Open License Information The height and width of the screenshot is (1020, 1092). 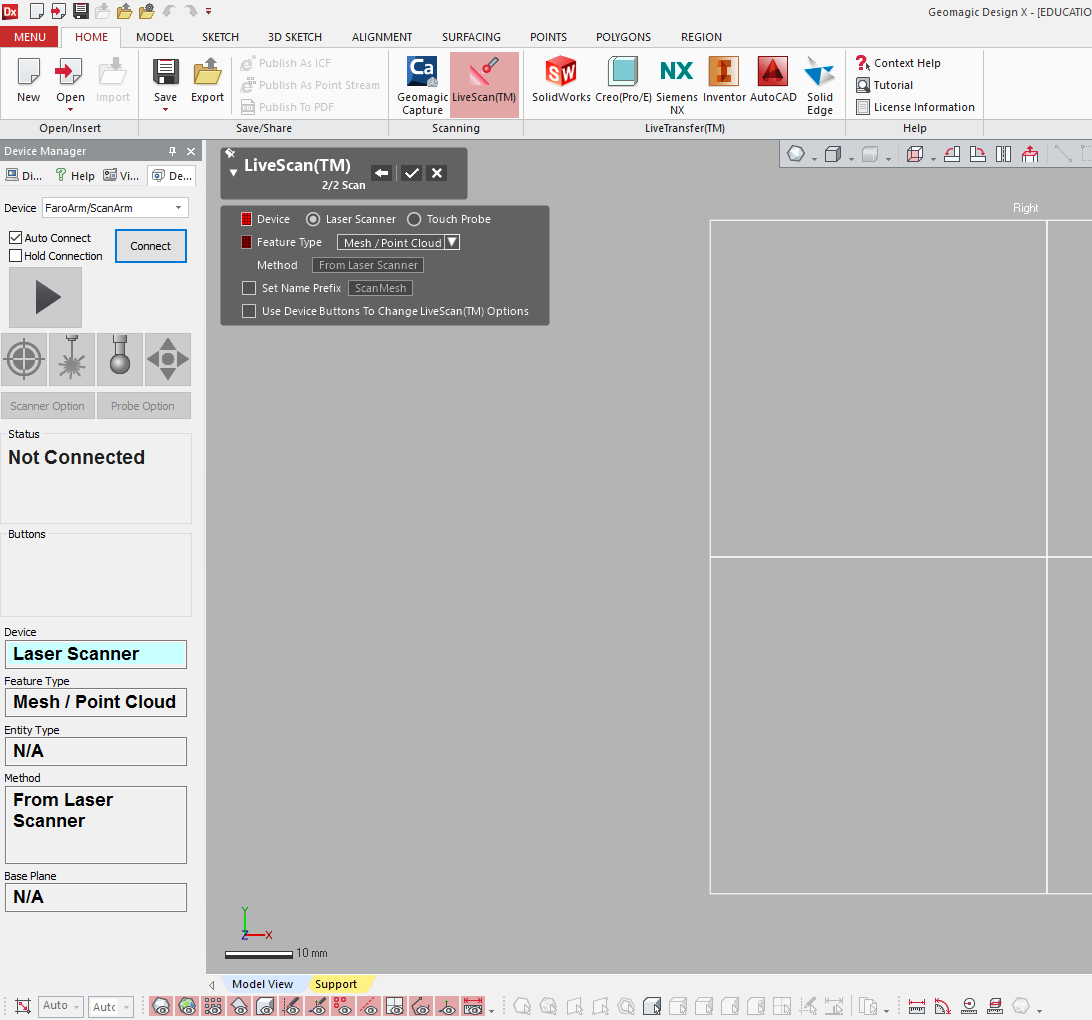[915, 107]
